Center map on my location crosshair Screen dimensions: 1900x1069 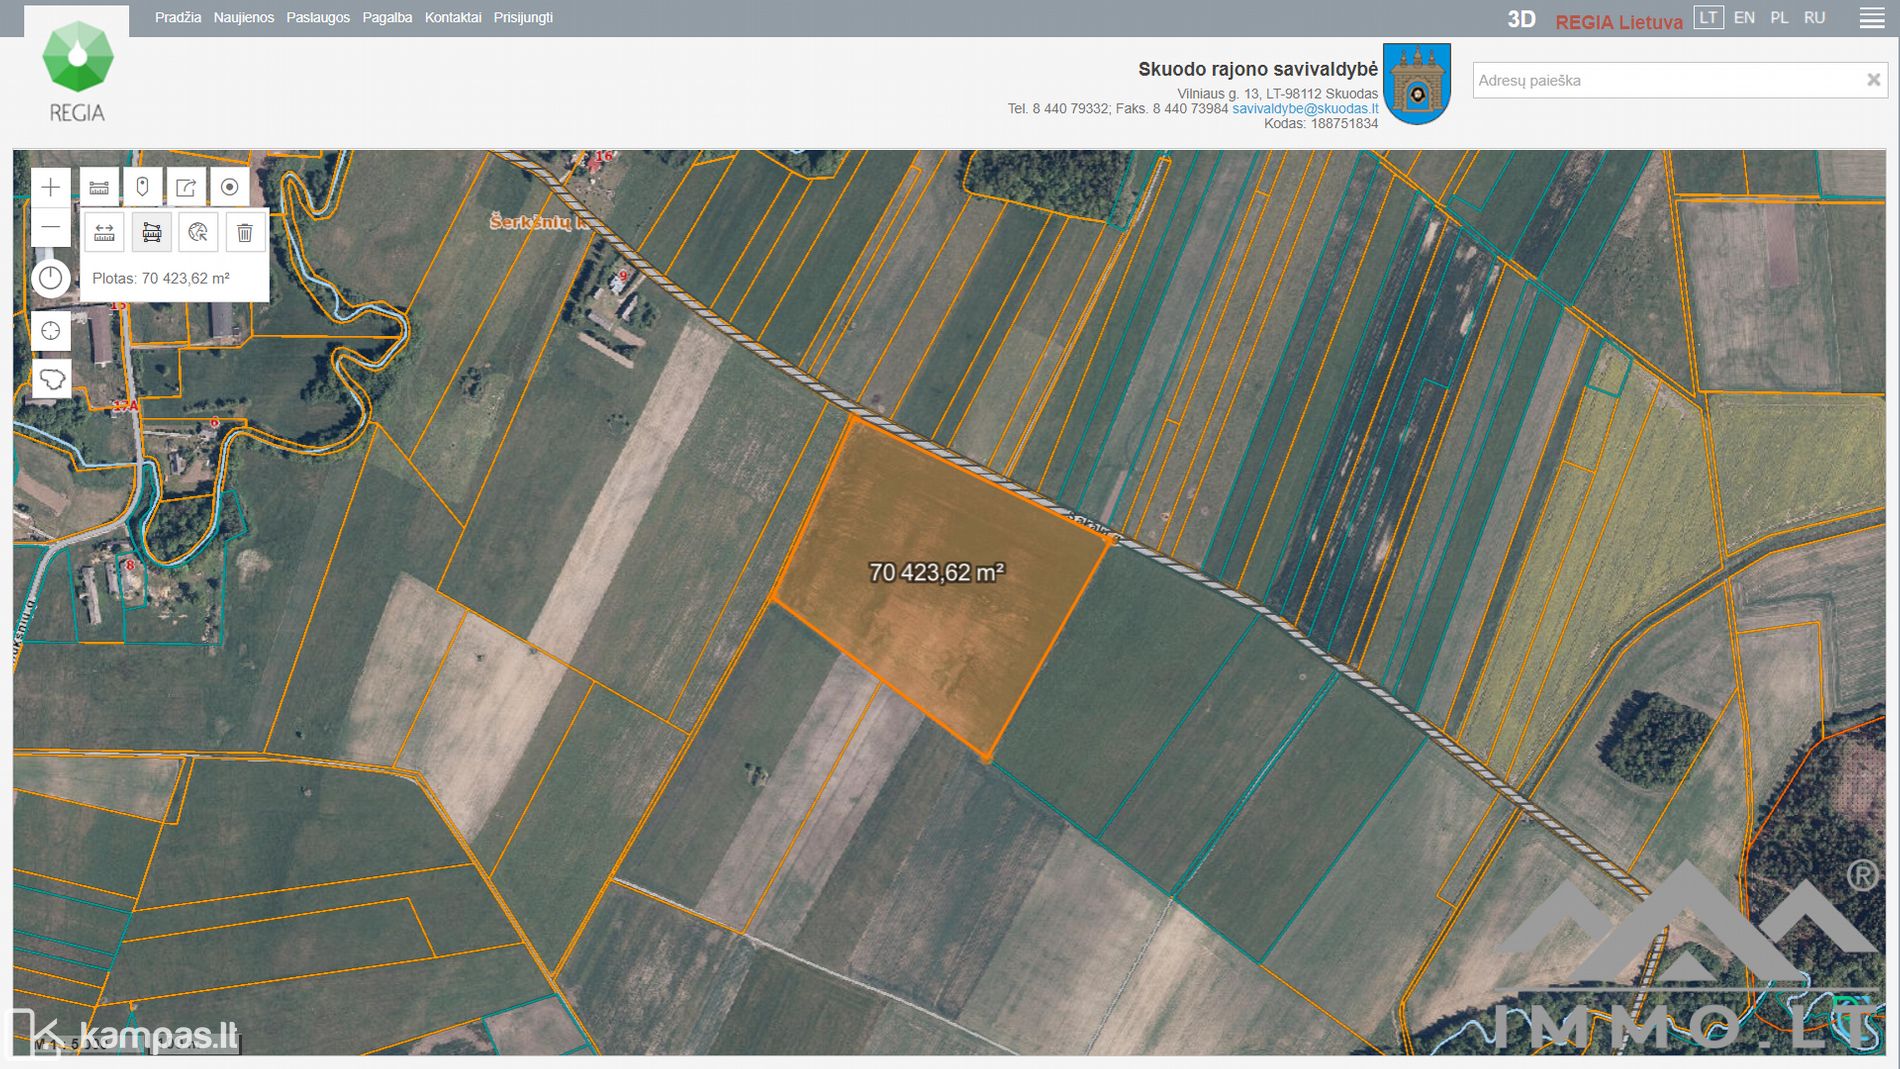click(50, 331)
